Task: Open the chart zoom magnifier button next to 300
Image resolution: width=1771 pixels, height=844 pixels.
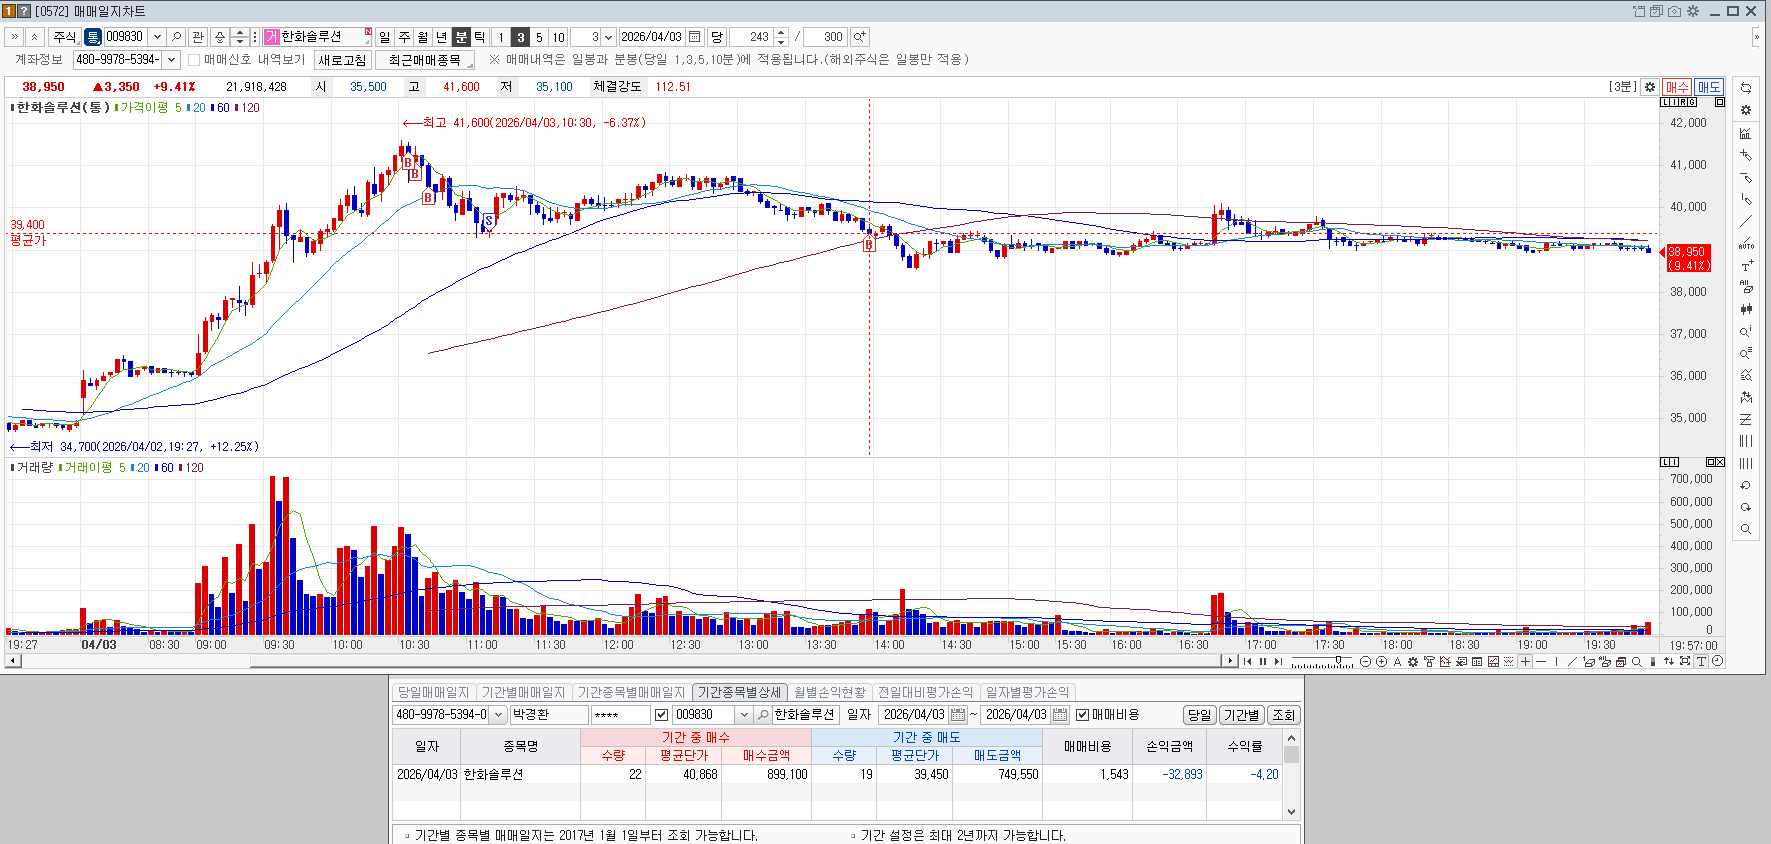Action: click(859, 37)
